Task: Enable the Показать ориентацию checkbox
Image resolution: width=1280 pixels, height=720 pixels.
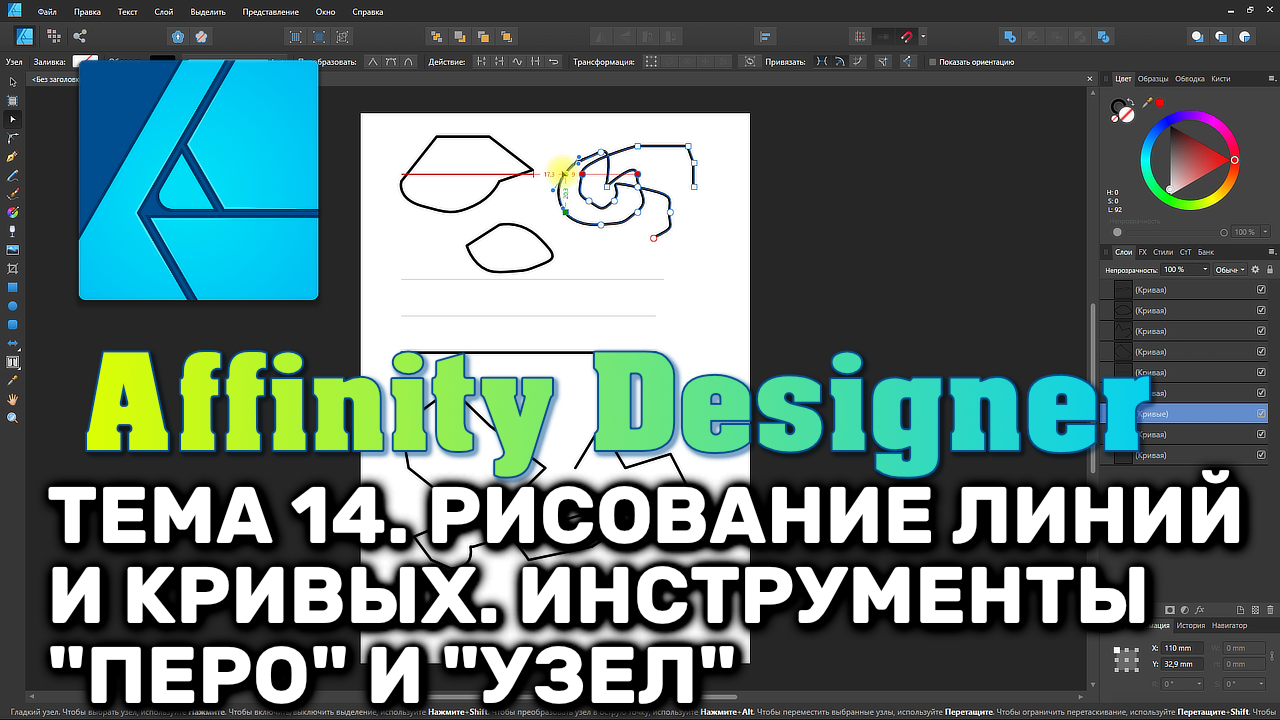Action: pos(933,62)
